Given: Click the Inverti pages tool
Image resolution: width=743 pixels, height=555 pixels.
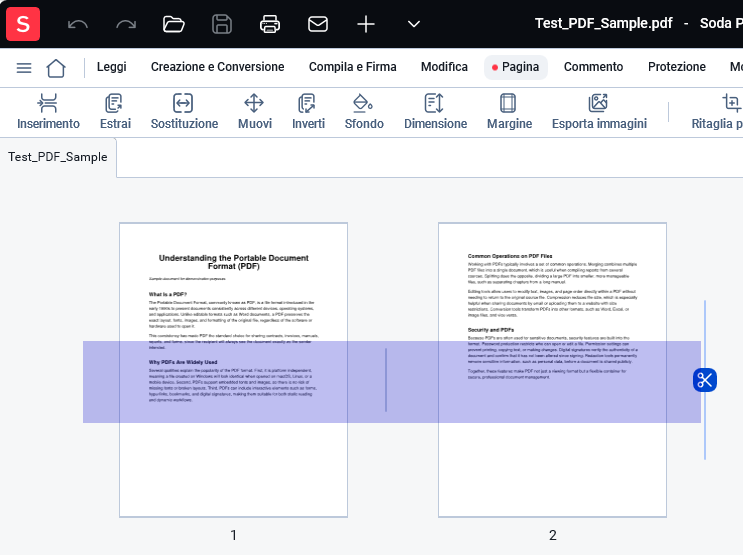Looking at the screenshot, I should click(308, 112).
